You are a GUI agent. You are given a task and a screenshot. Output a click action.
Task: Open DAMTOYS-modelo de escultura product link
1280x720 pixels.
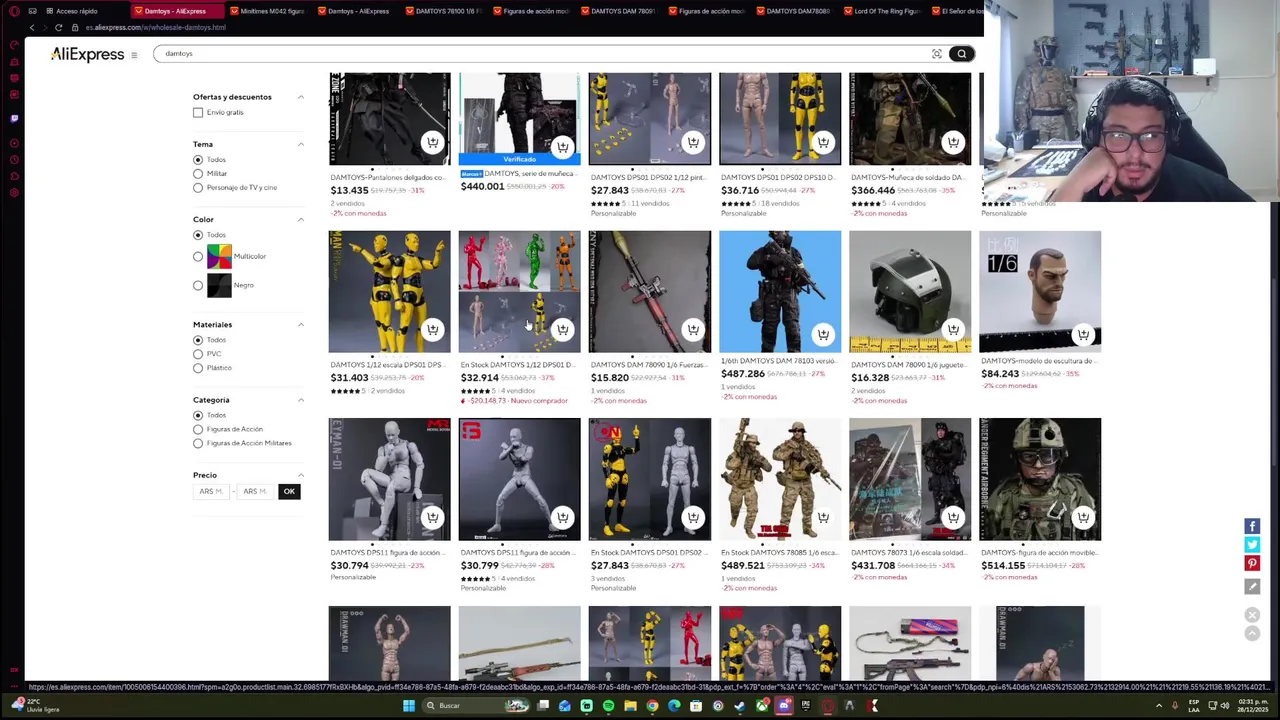click(x=1039, y=361)
